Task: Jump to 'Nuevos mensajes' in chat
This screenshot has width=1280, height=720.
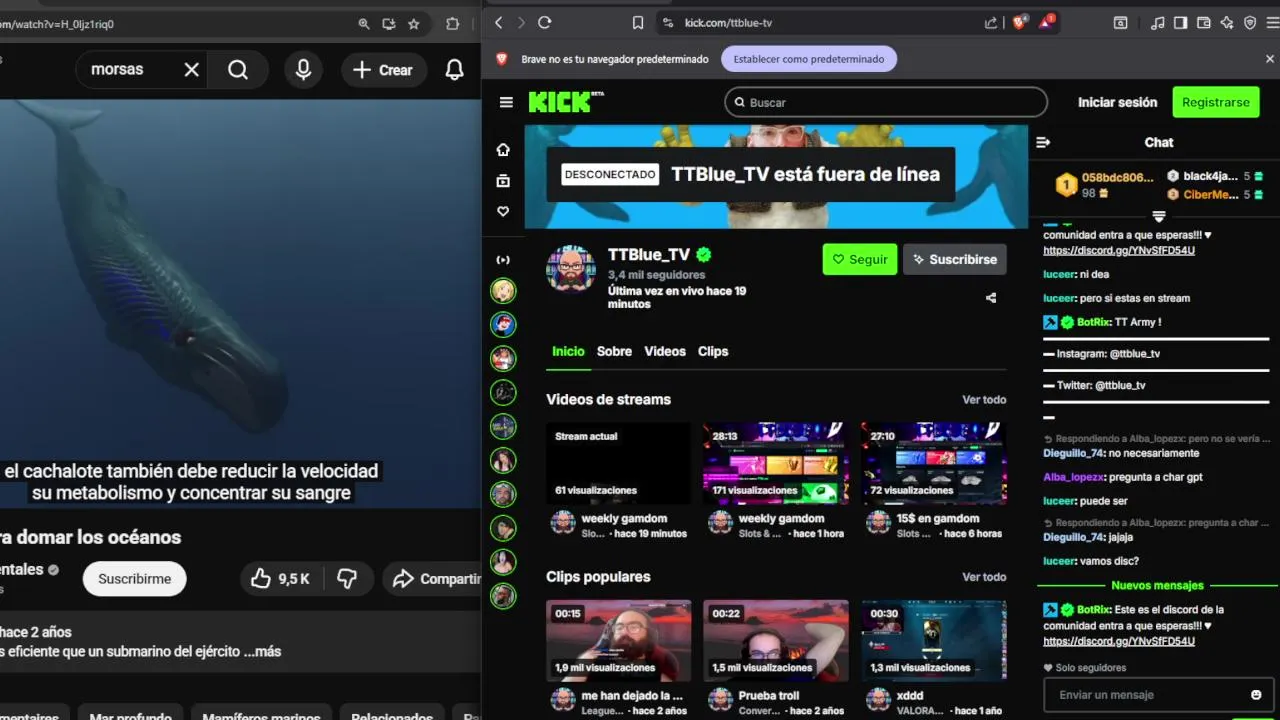Action: tap(1157, 585)
